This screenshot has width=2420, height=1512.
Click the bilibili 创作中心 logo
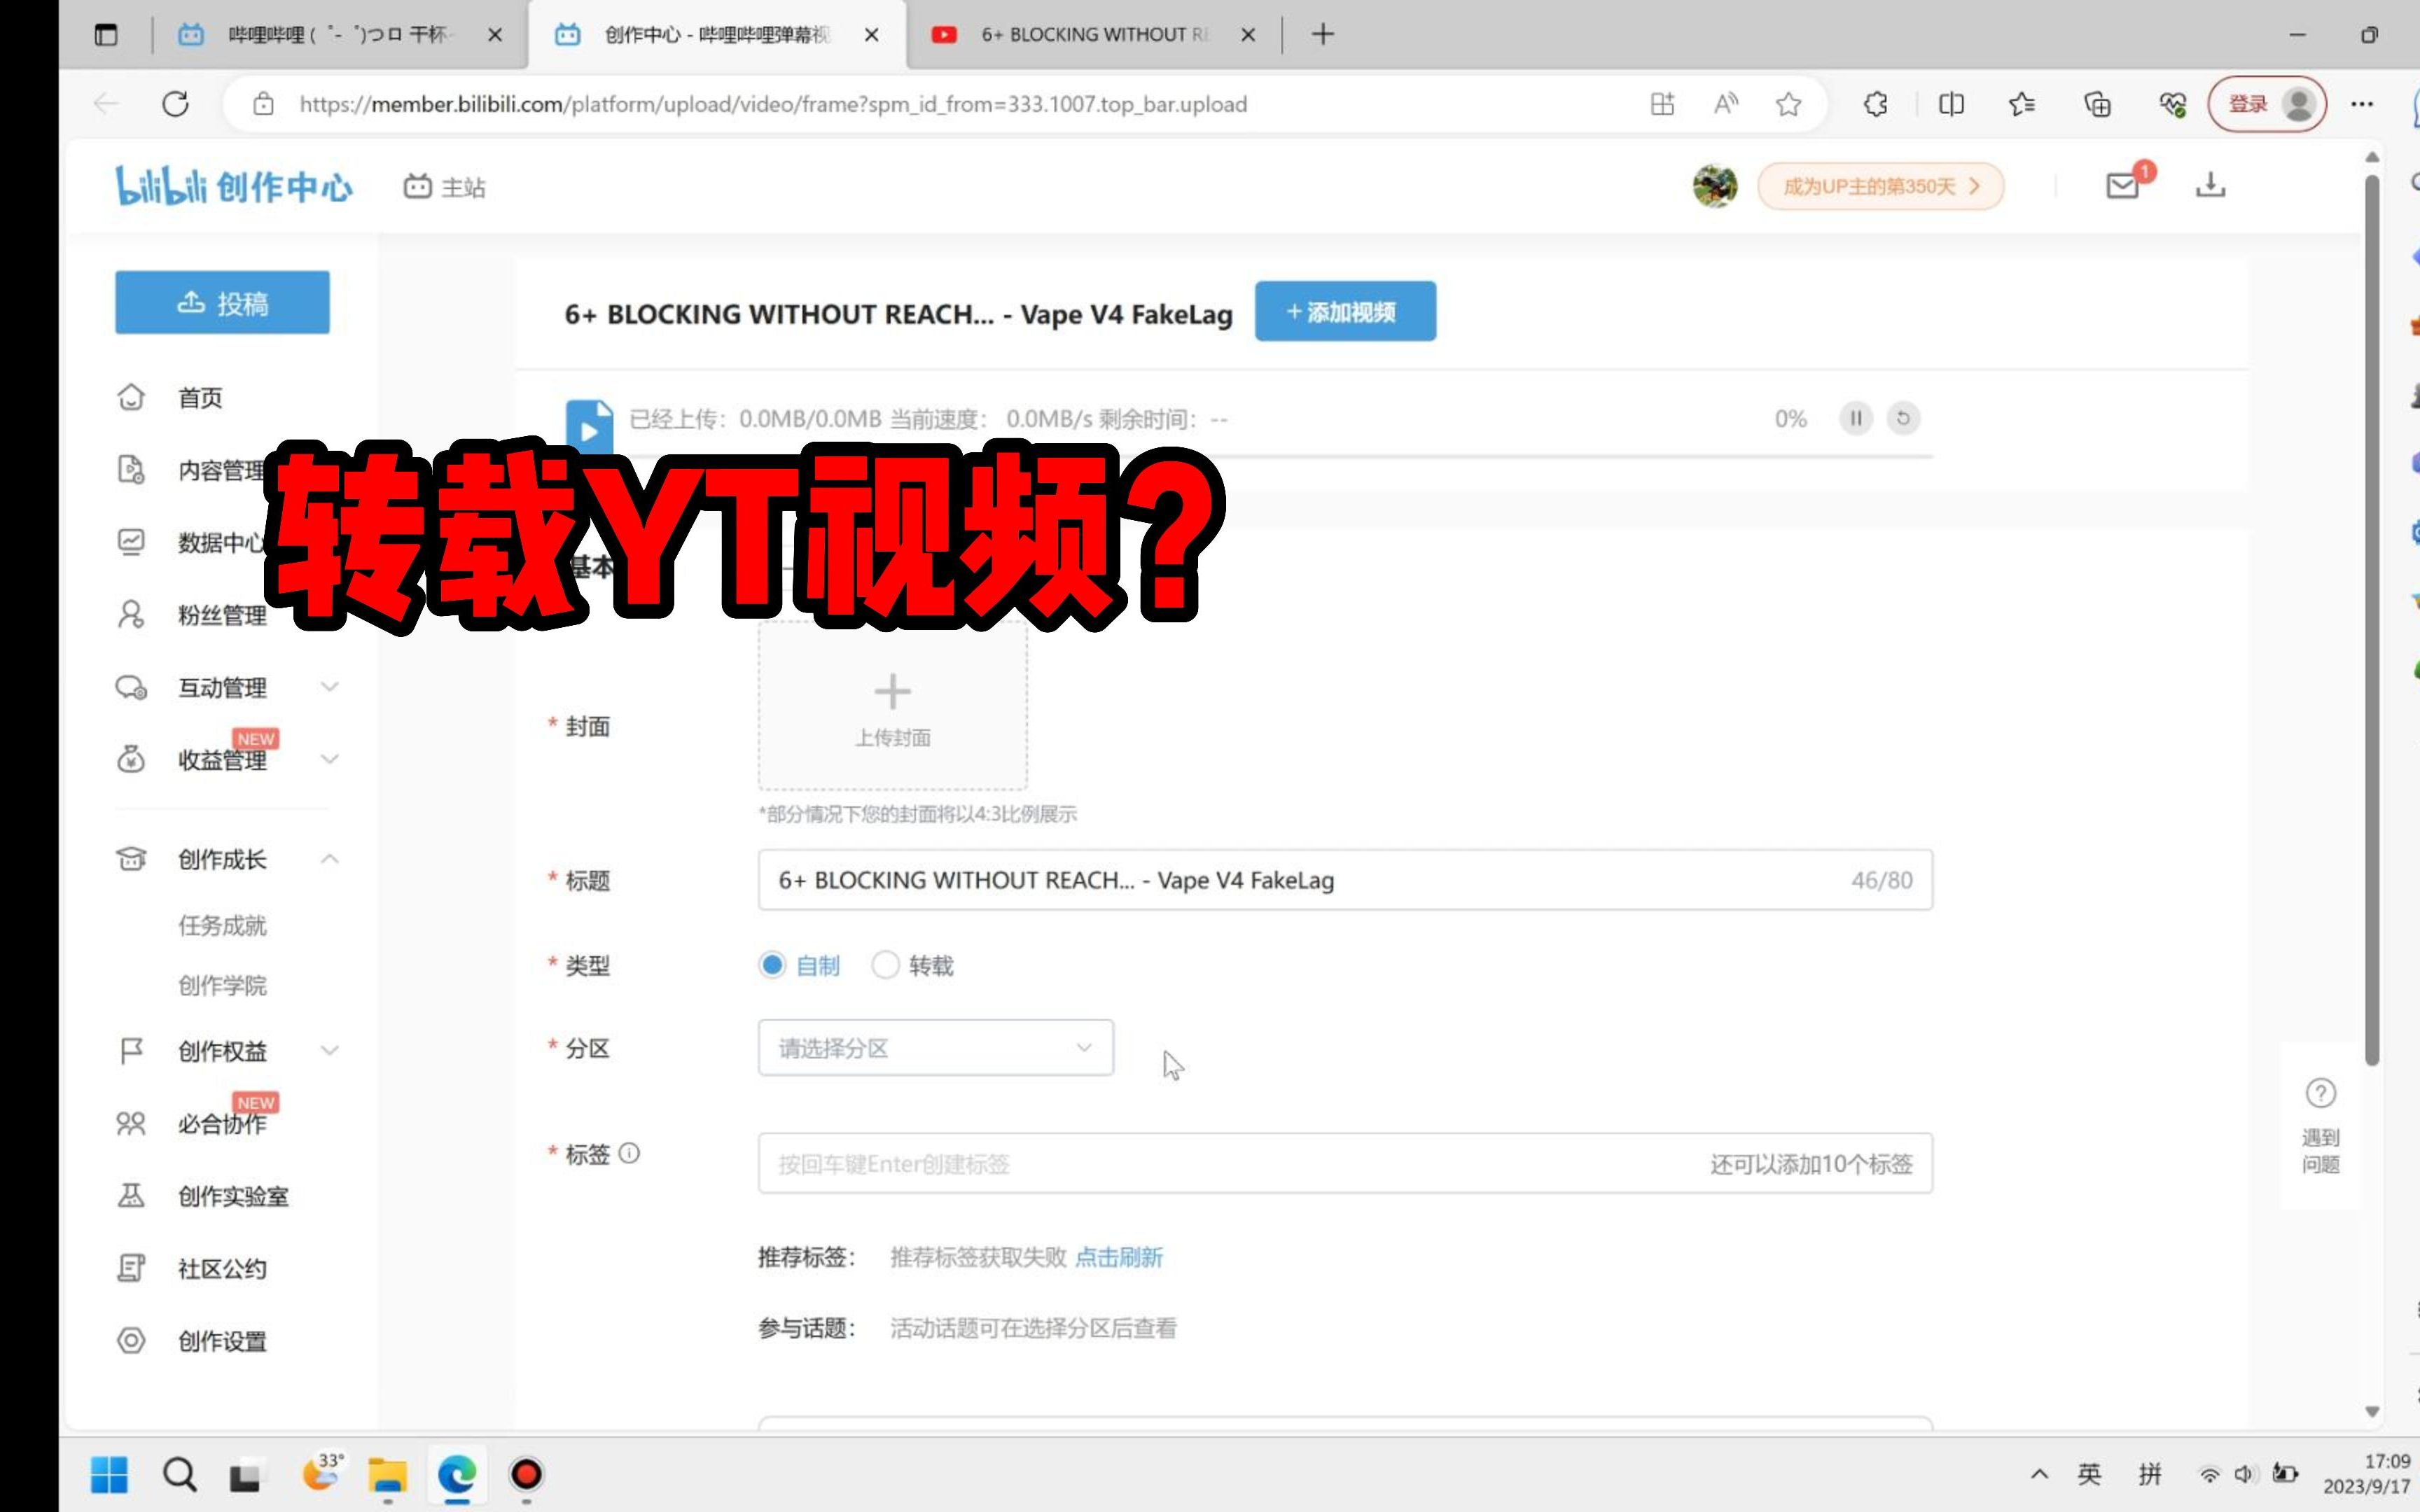click(234, 186)
